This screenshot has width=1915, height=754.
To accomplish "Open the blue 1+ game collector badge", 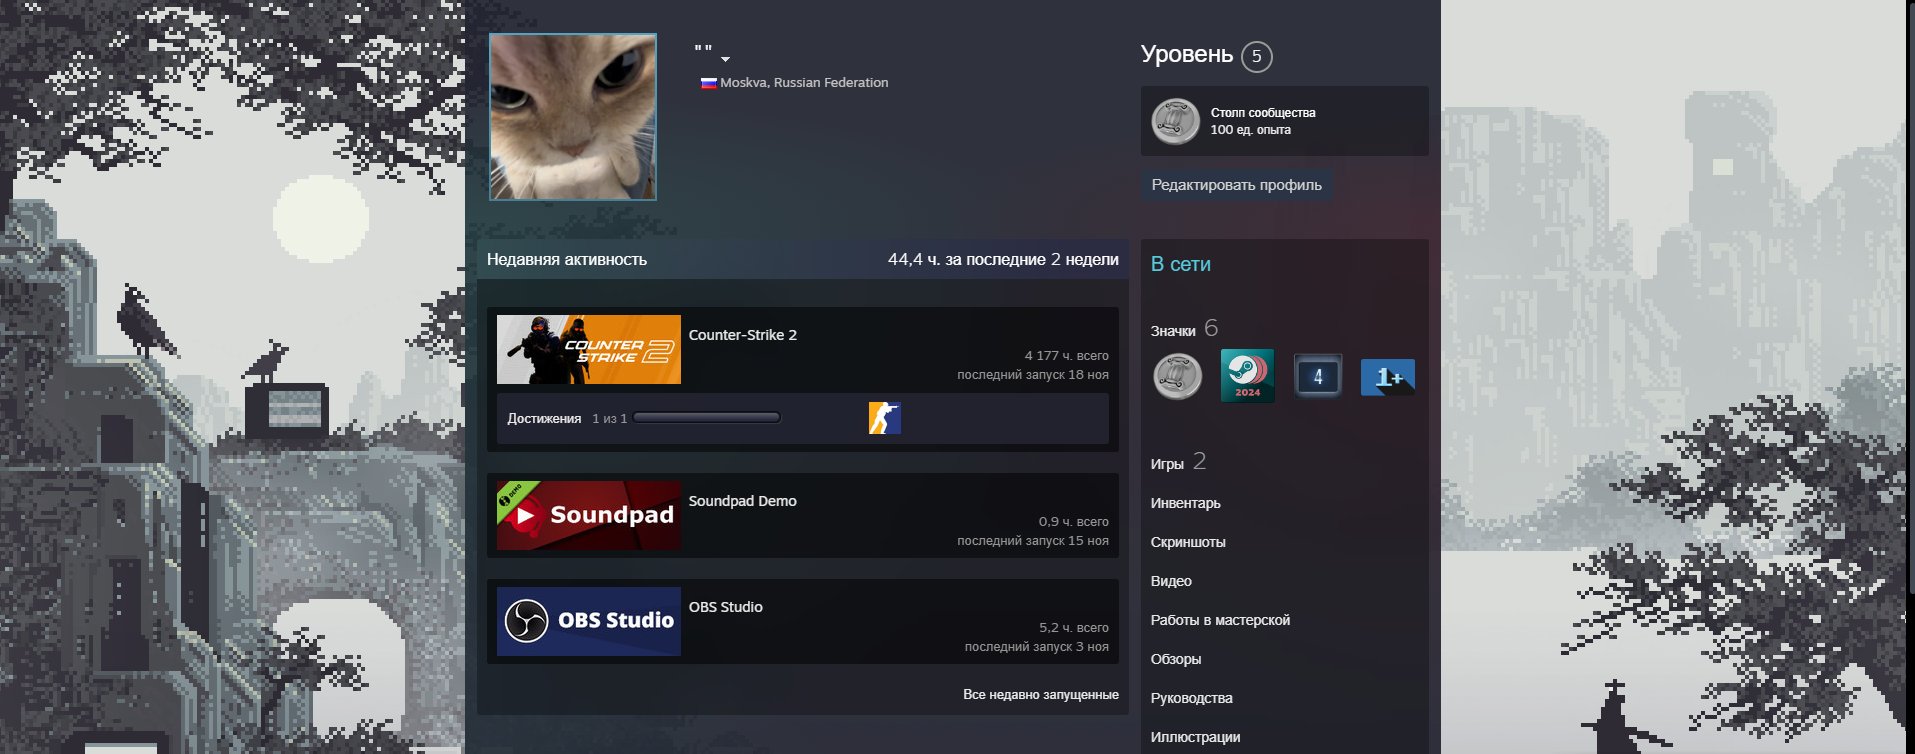I will tap(1387, 377).
